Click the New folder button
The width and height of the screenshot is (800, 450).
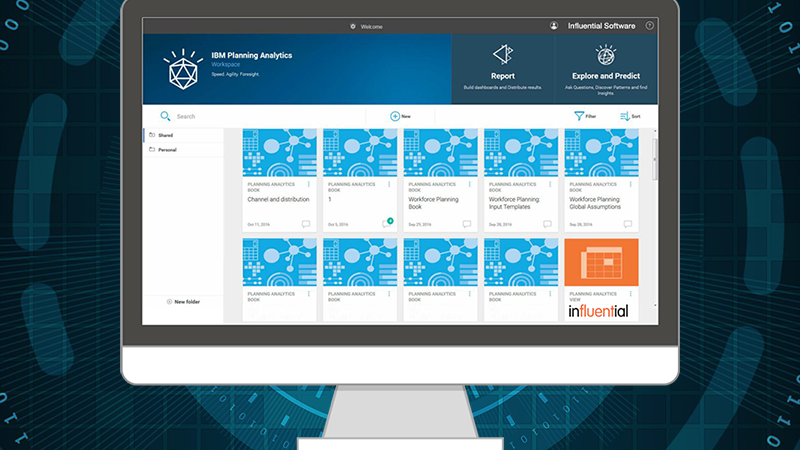pyautogui.click(x=183, y=302)
